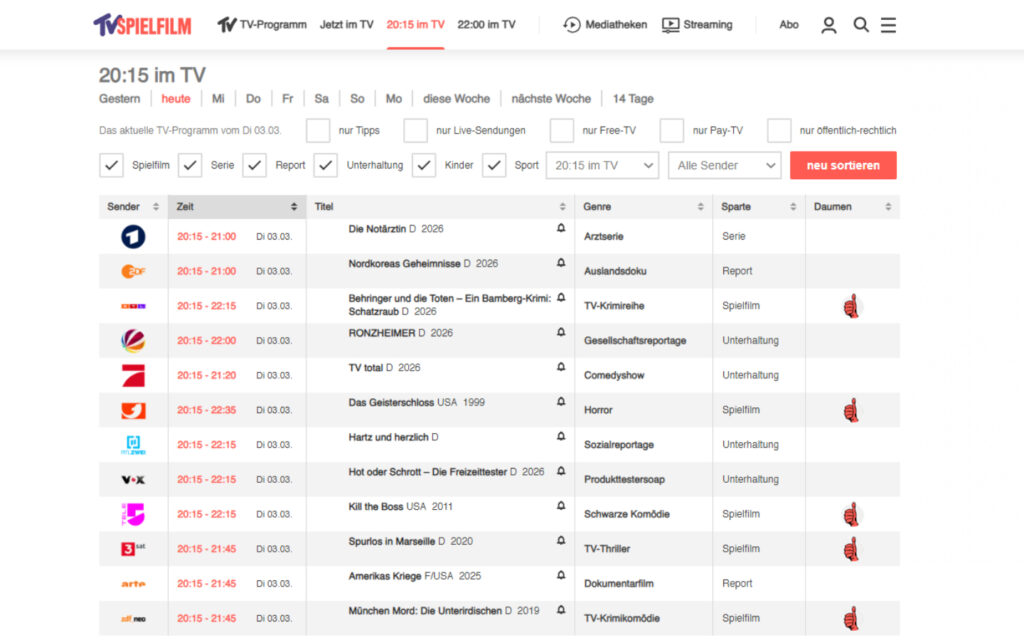1024x640 pixels.
Task: Click the ProSieben channel logo
Action: coord(133,376)
